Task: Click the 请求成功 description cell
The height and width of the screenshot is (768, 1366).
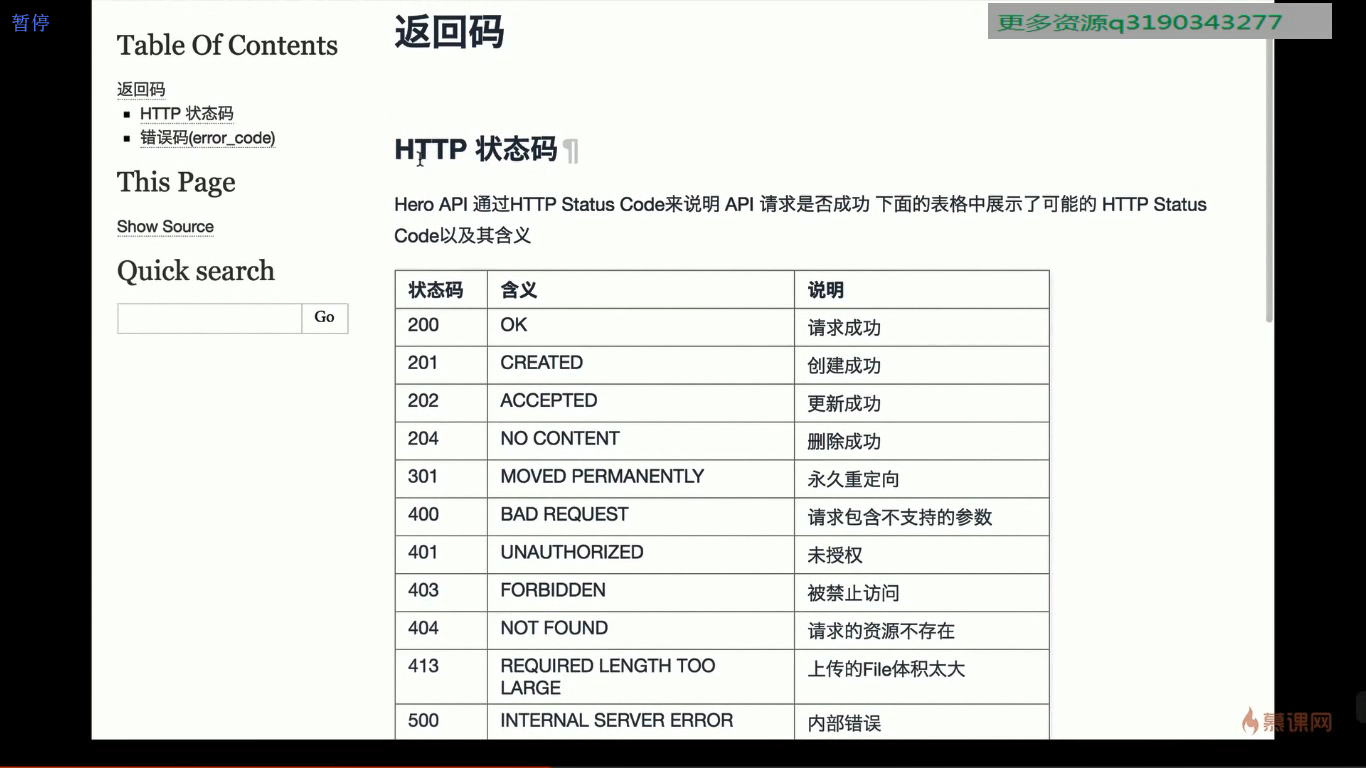Action: (x=922, y=327)
